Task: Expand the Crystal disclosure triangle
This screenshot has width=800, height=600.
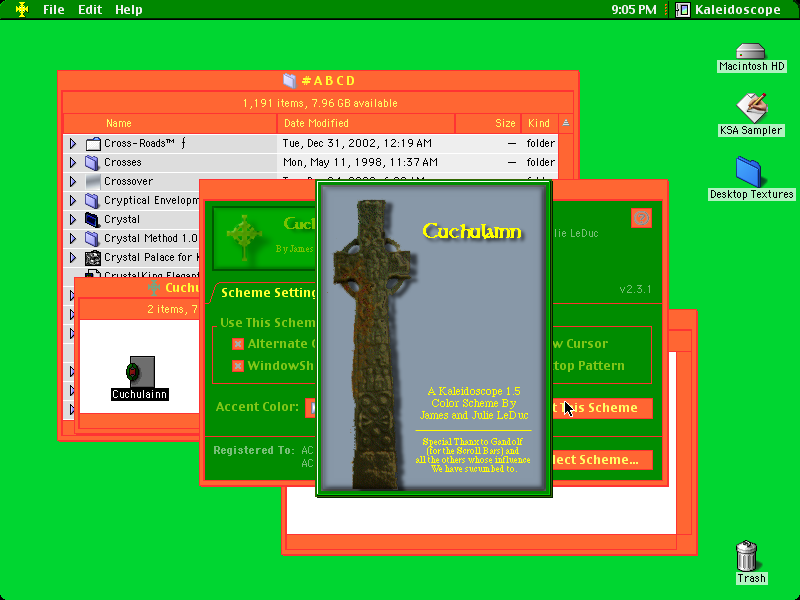Action: (x=73, y=219)
